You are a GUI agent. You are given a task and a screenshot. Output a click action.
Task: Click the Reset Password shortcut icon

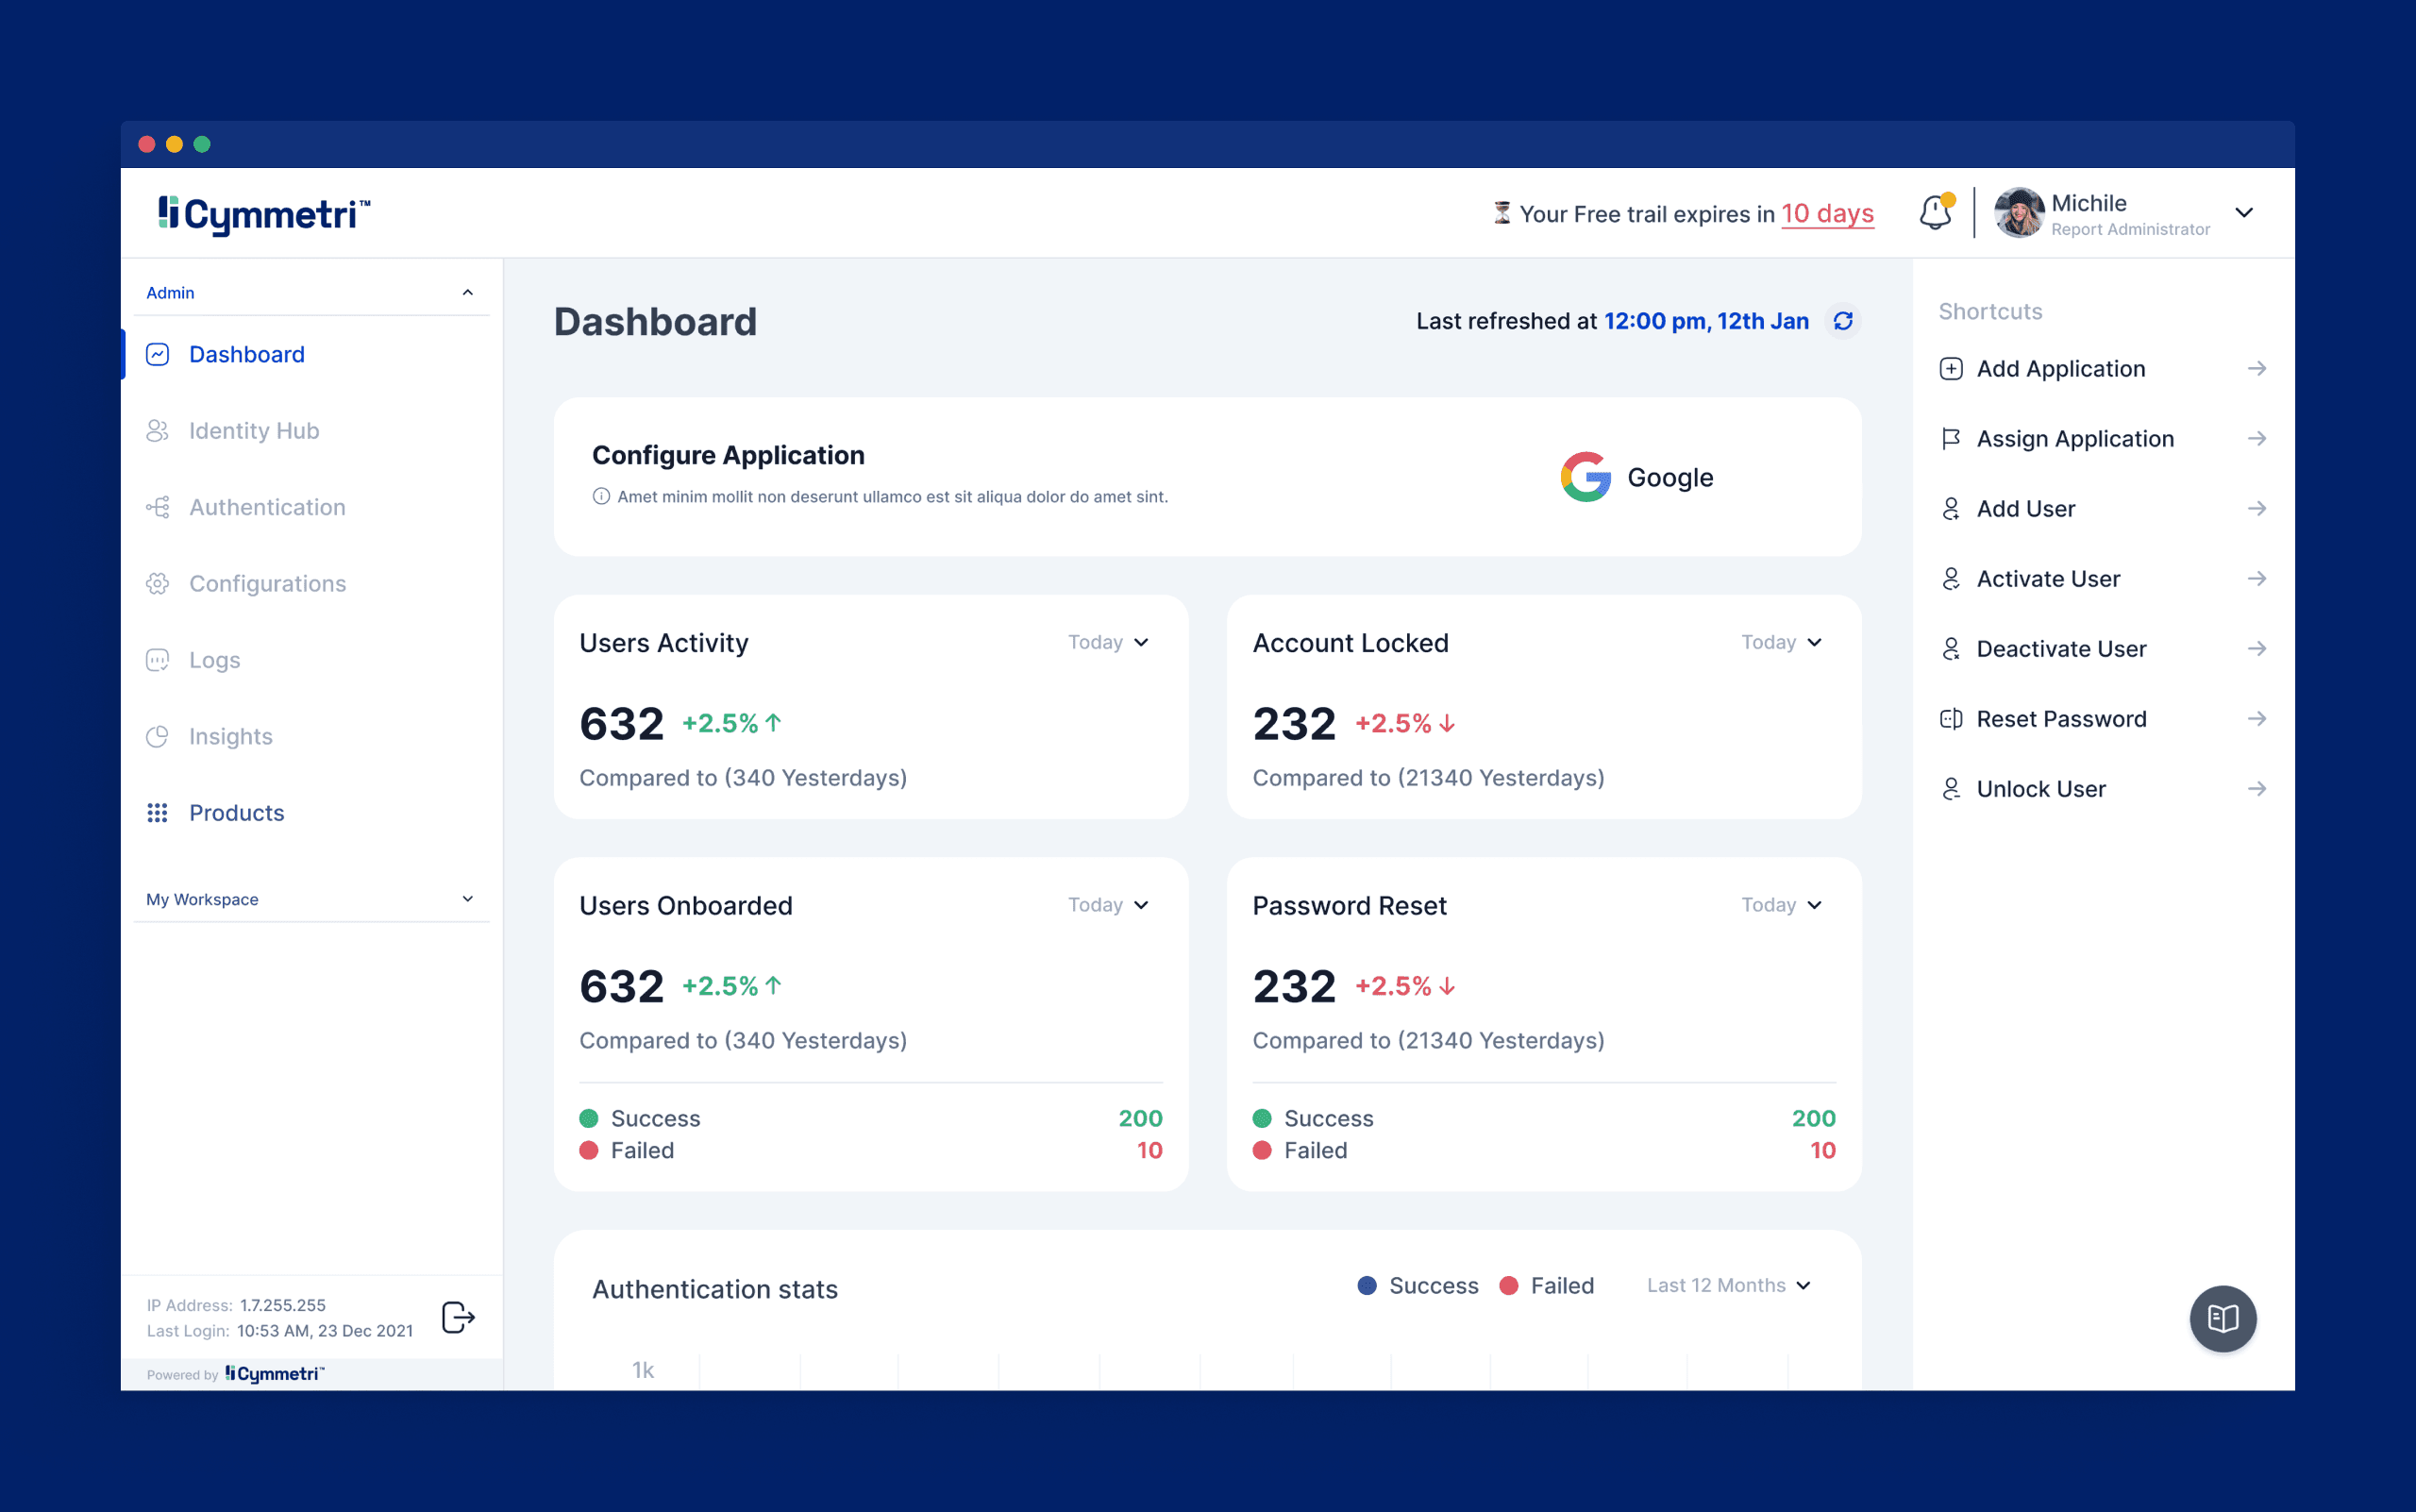1950,719
